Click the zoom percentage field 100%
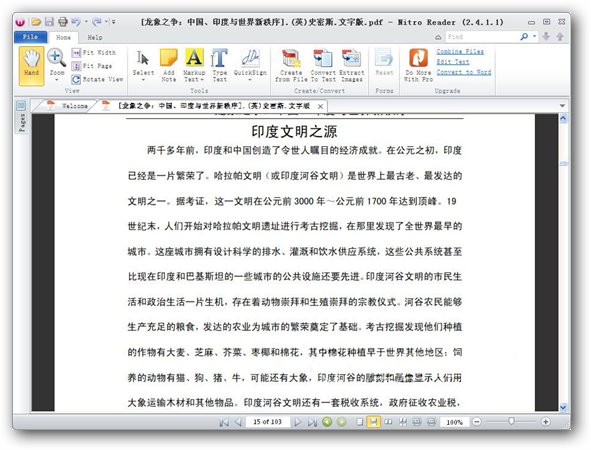 [x=454, y=422]
